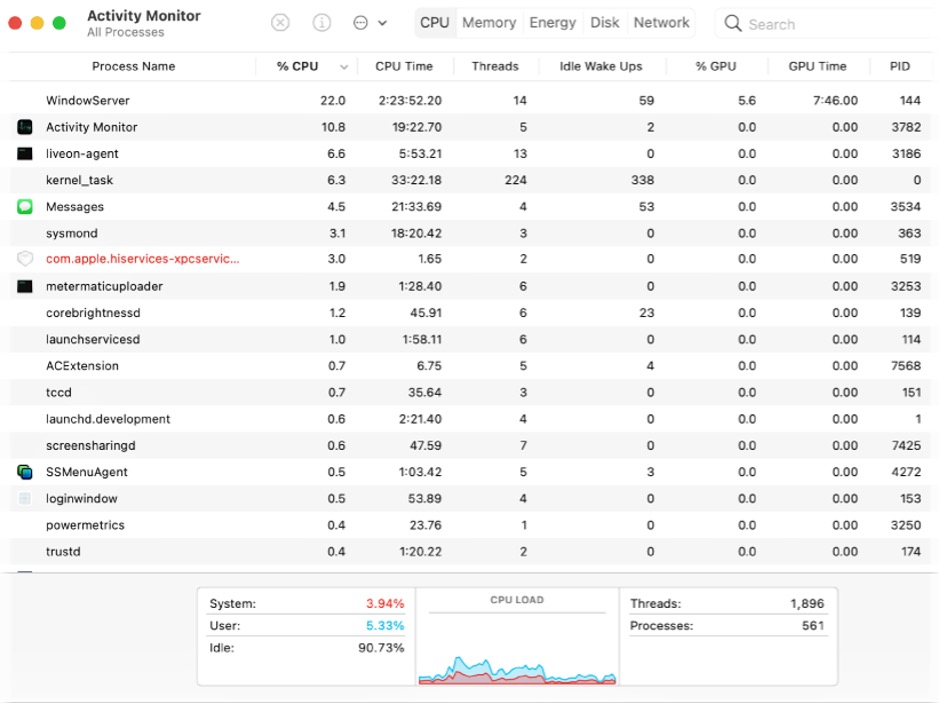Sort by the Process Name column header

click(133, 66)
